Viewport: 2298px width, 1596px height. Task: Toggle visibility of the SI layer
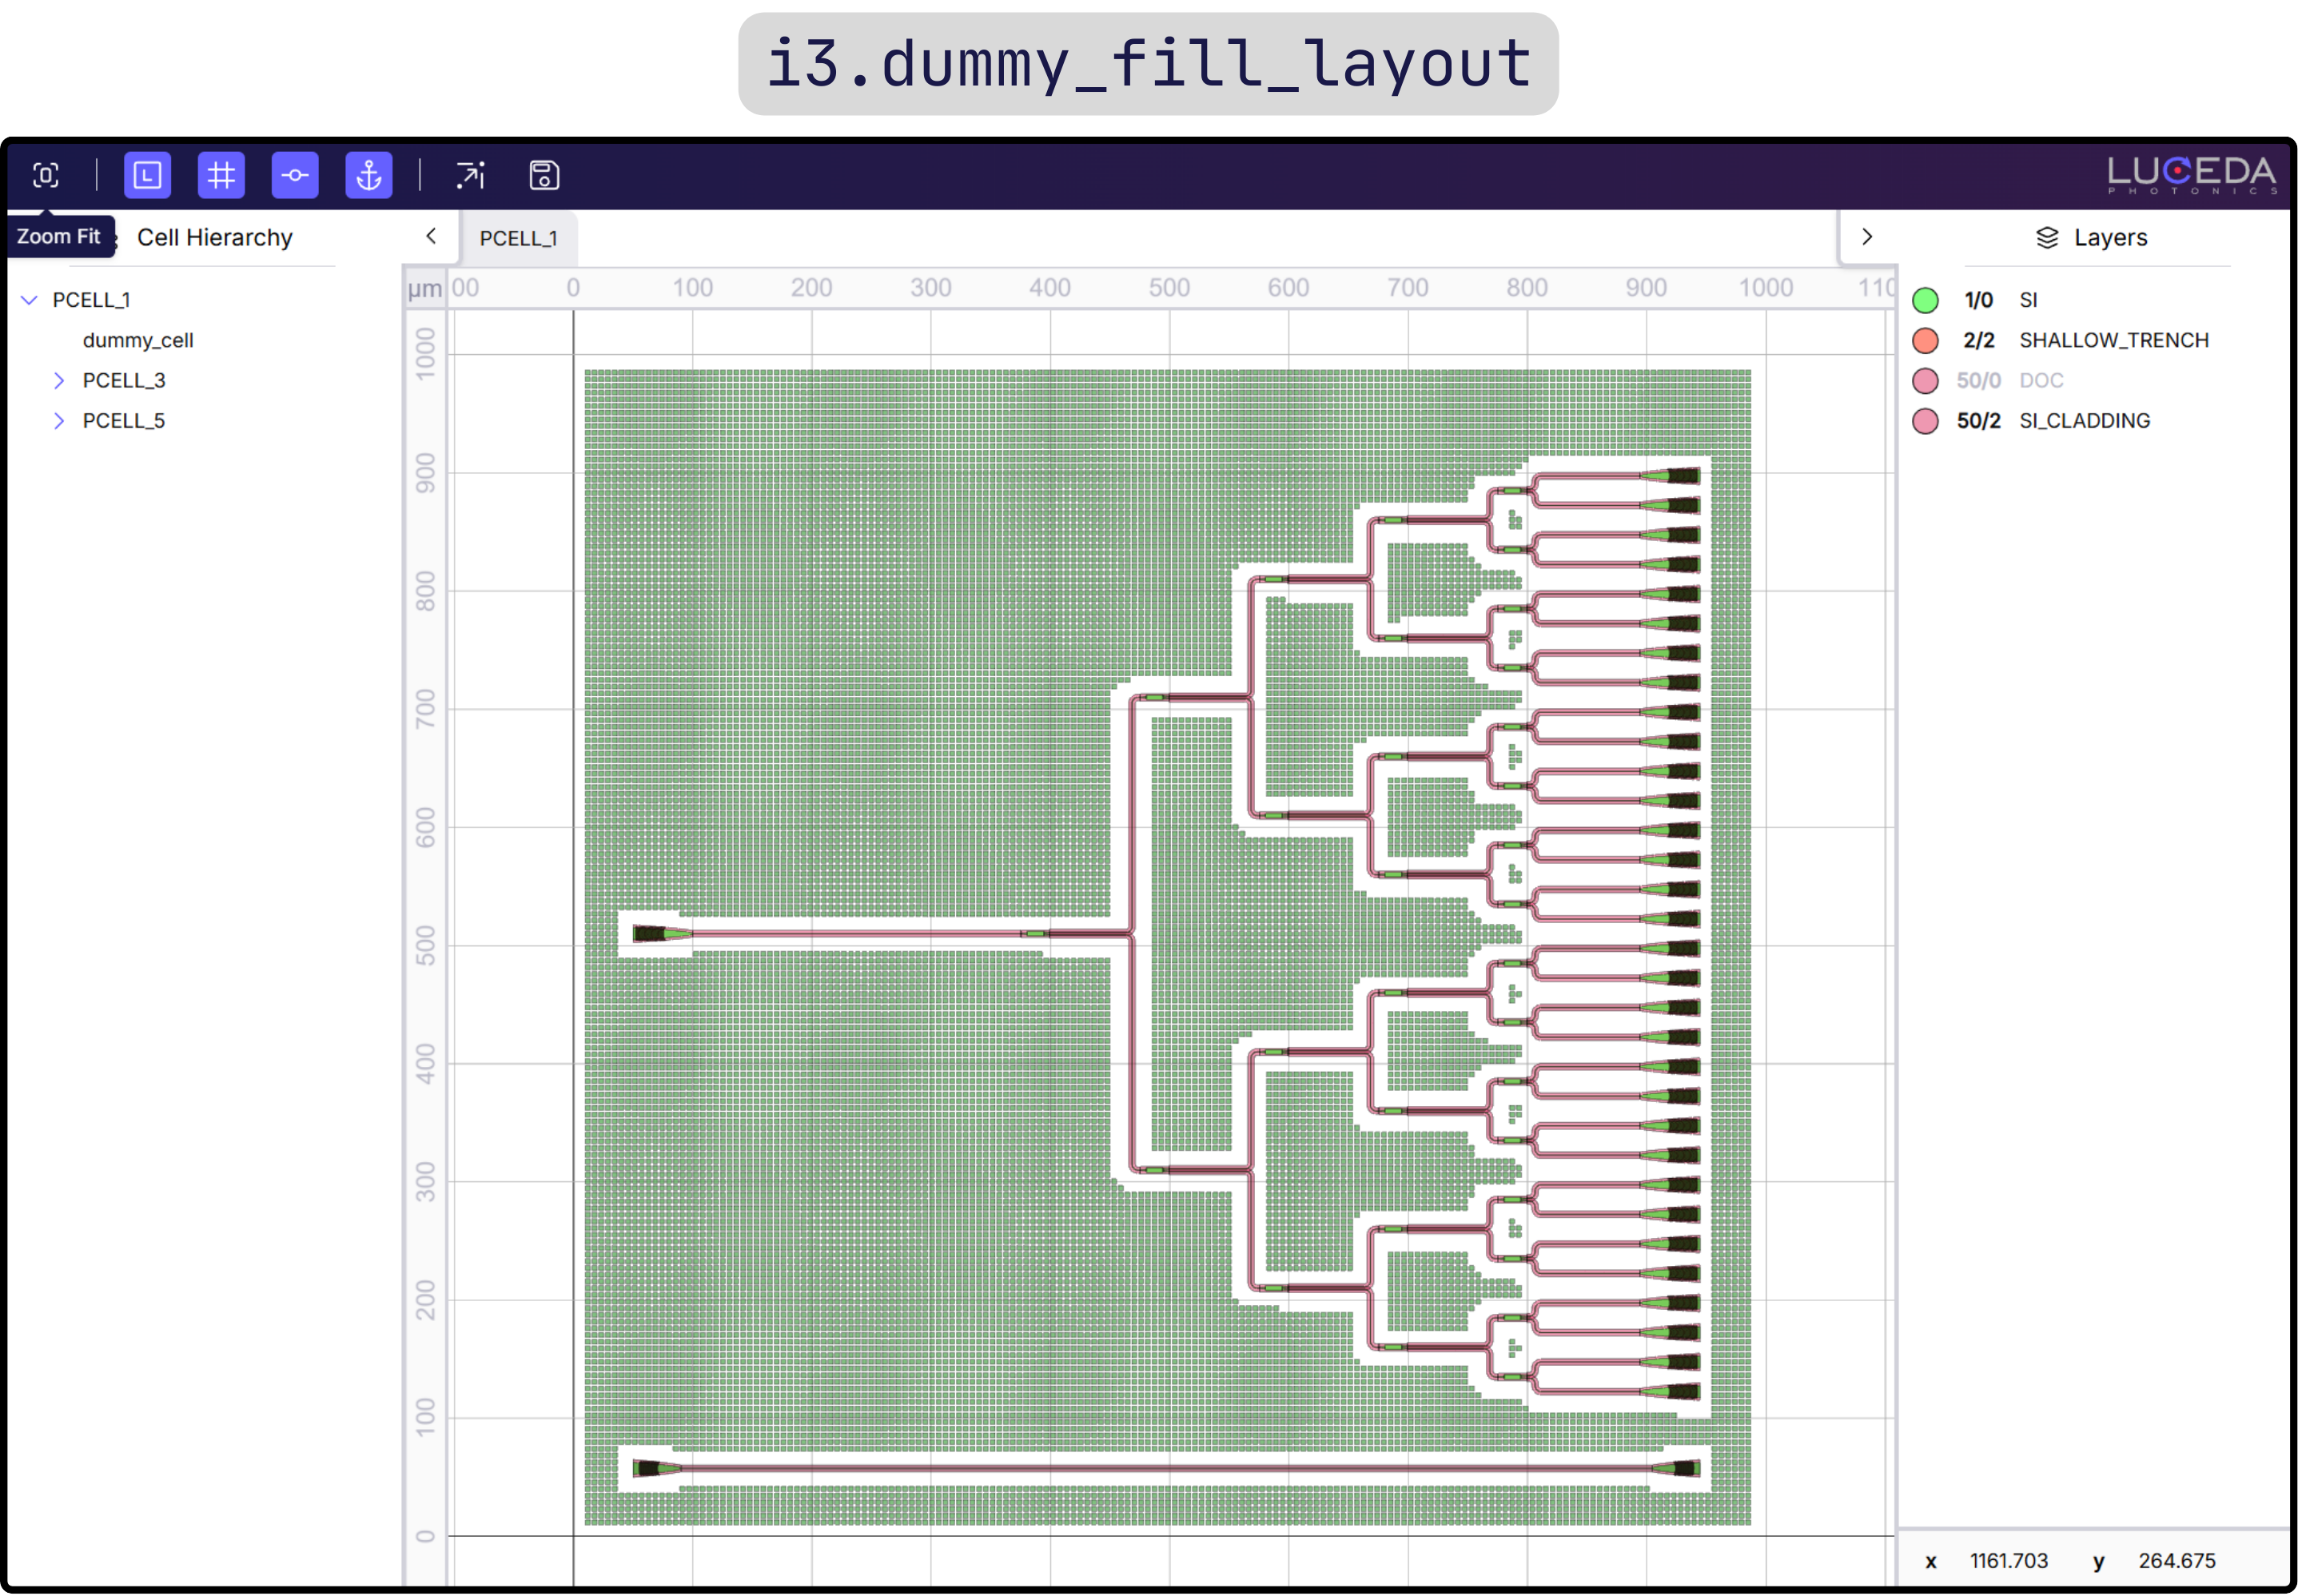(1925, 299)
